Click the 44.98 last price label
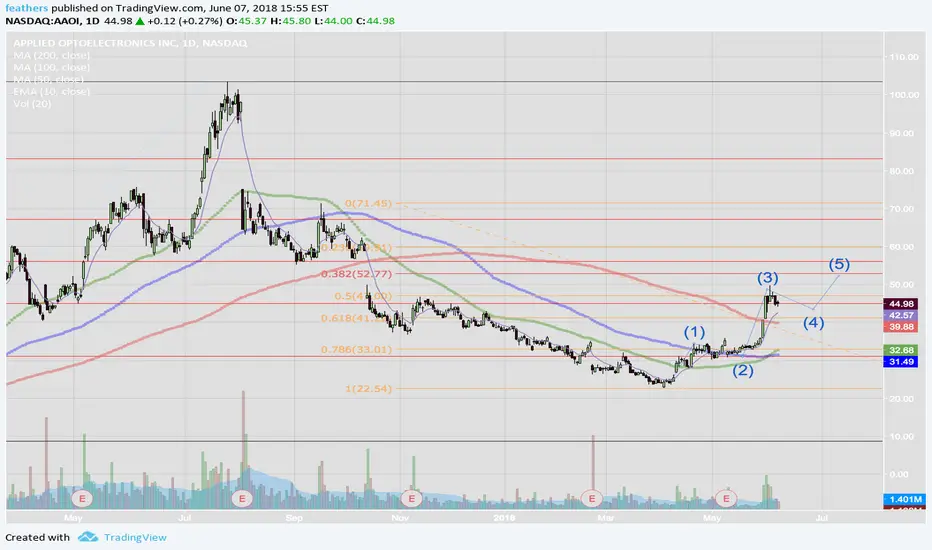The width and height of the screenshot is (932, 550). [901, 304]
